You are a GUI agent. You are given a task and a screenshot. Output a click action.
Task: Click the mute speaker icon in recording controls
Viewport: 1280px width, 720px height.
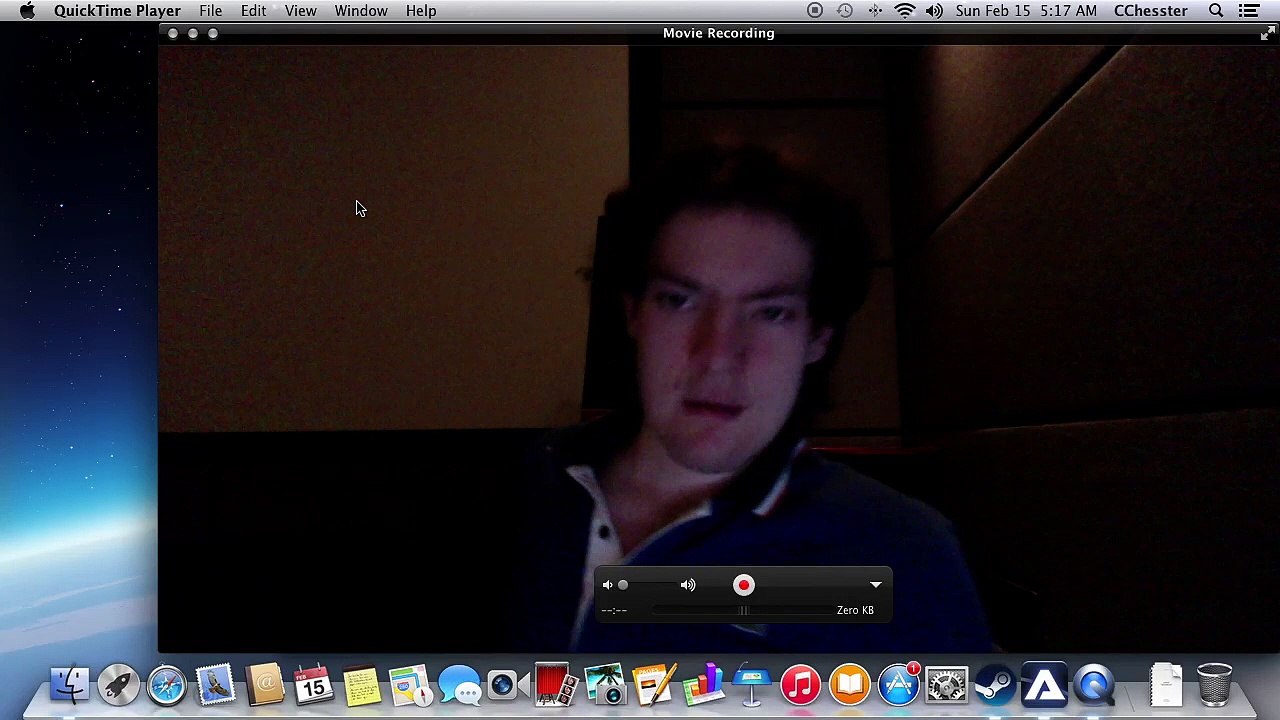(x=607, y=585)
